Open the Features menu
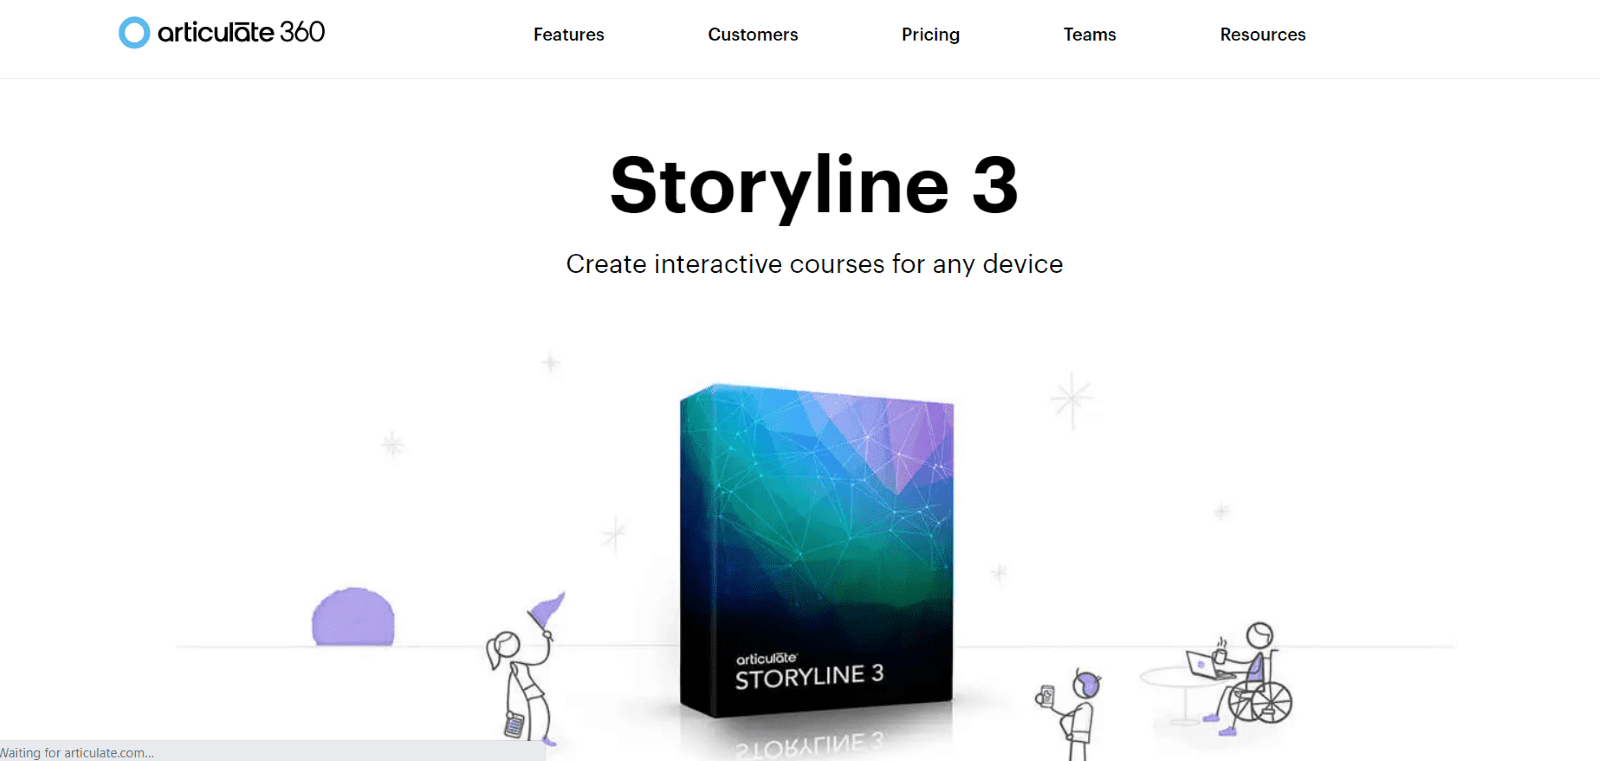Image resolution: width=1600 pixels, height=761 pixels. click(569, 34)
